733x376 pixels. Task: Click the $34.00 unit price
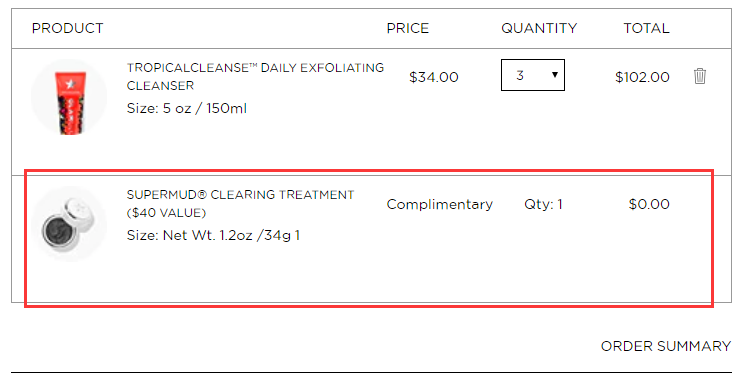[x=433, y=77]
